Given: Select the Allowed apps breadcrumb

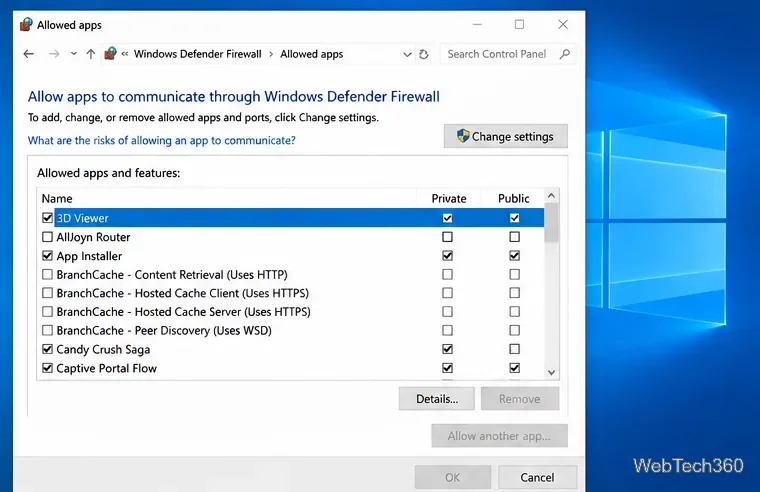Looking at the screenshot, I should [x=312, y=54].
